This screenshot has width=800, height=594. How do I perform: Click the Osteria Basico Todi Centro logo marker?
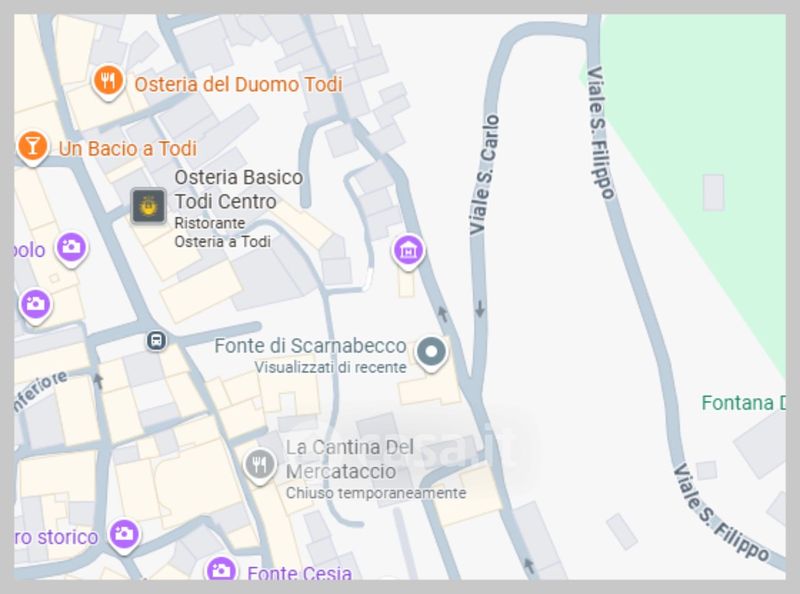(x=149, y=205)
